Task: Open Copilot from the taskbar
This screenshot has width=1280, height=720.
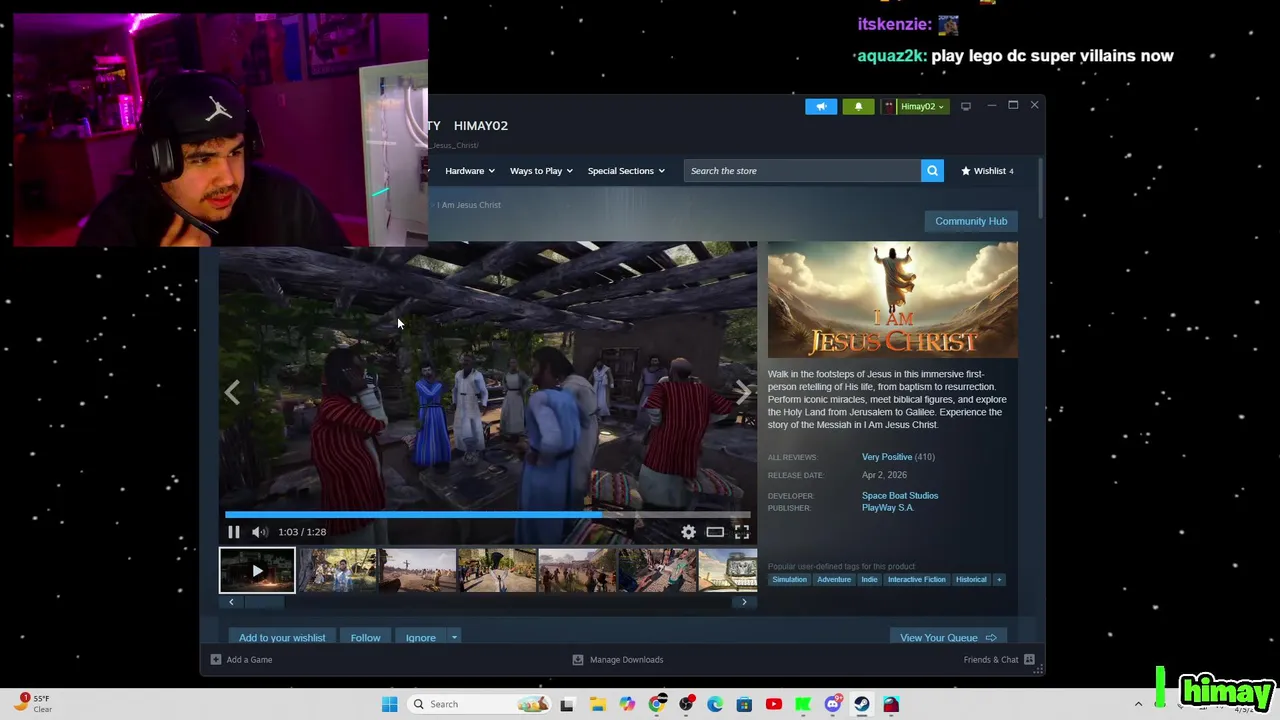Action: click(627, 704)
